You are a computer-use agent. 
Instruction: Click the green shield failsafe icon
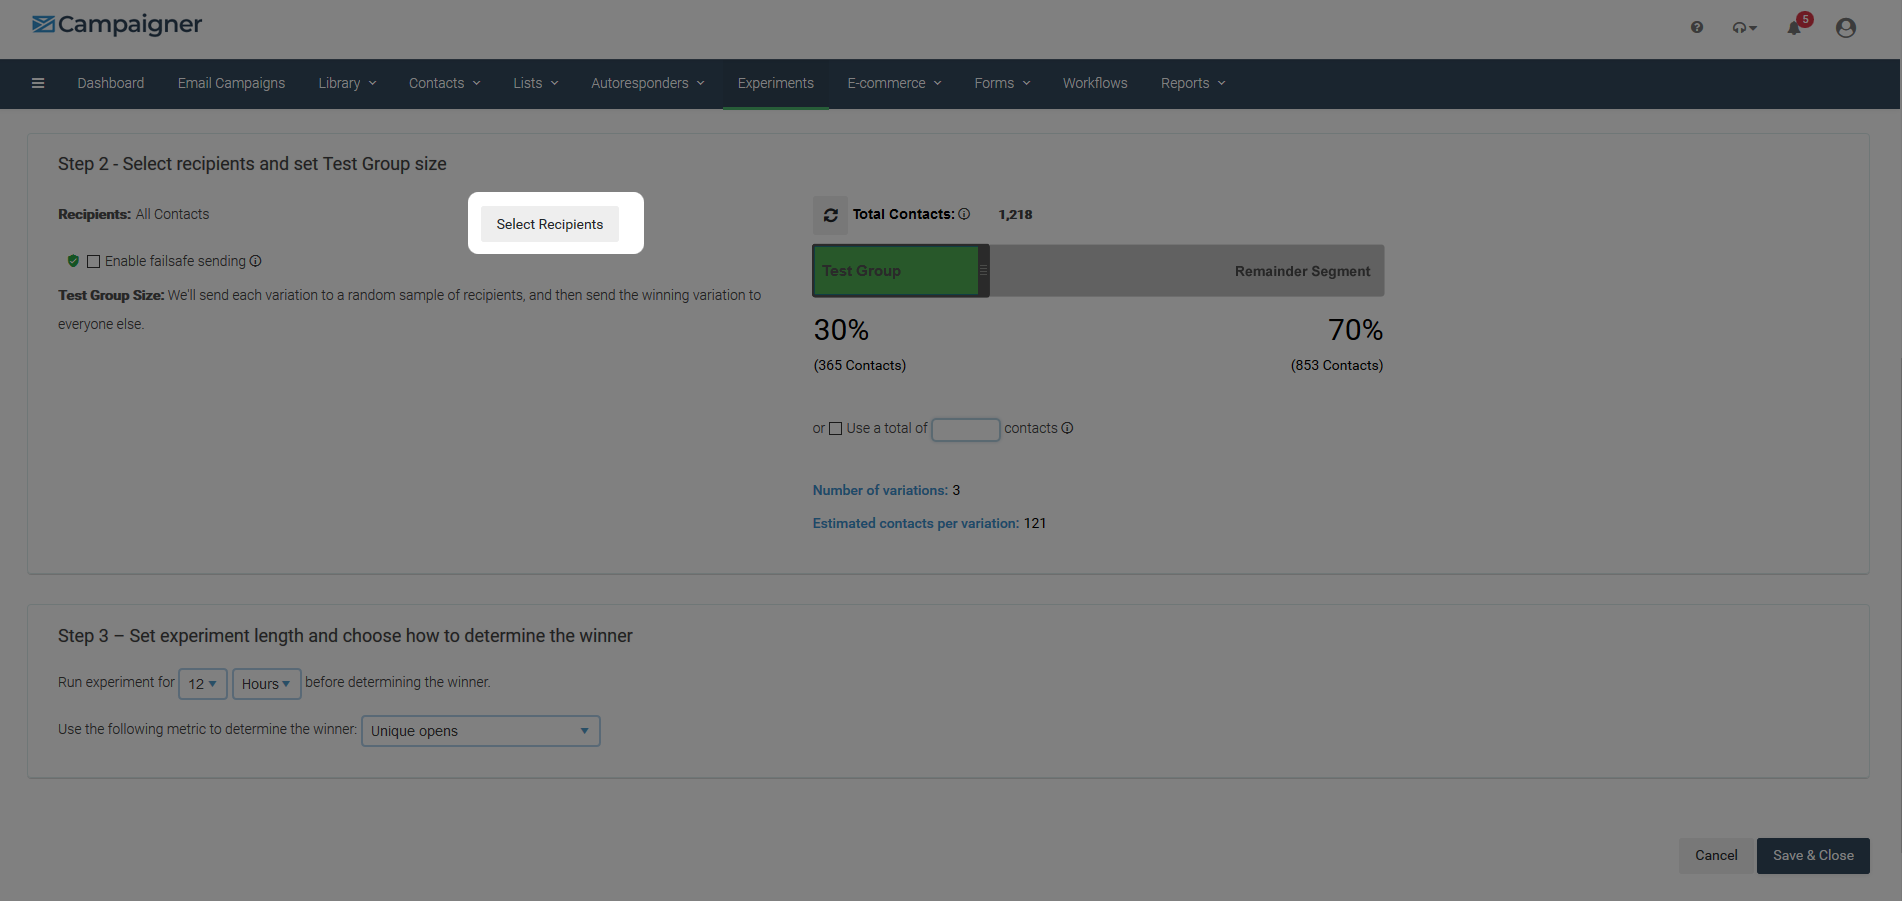(x=73, y=261)
